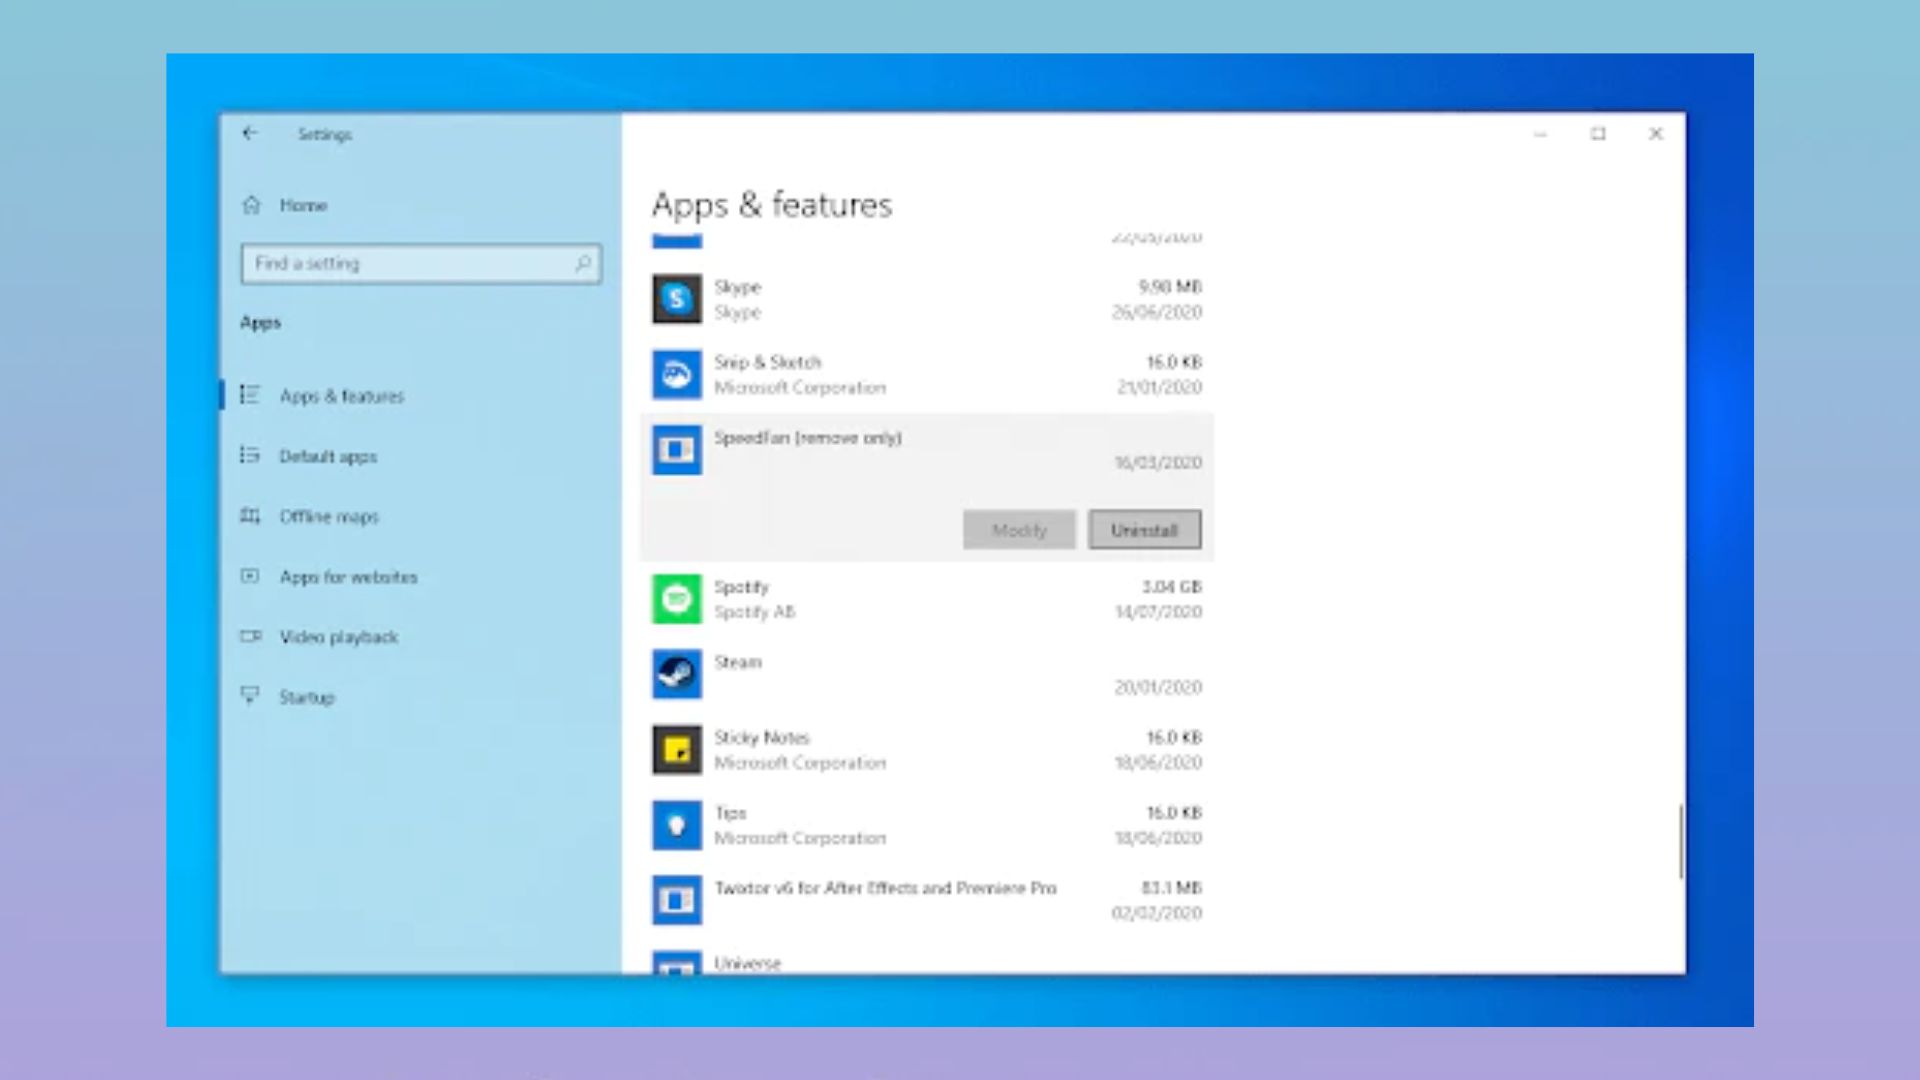Click the greyed Modify button
Screen dimensions: 1920x1080
(1019, 530)
